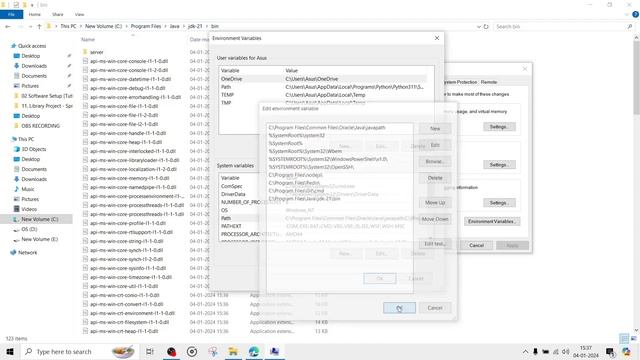Expand the Explorer ribbon chevron
This screenshot has width=640, height=360.
pos(627,15)
